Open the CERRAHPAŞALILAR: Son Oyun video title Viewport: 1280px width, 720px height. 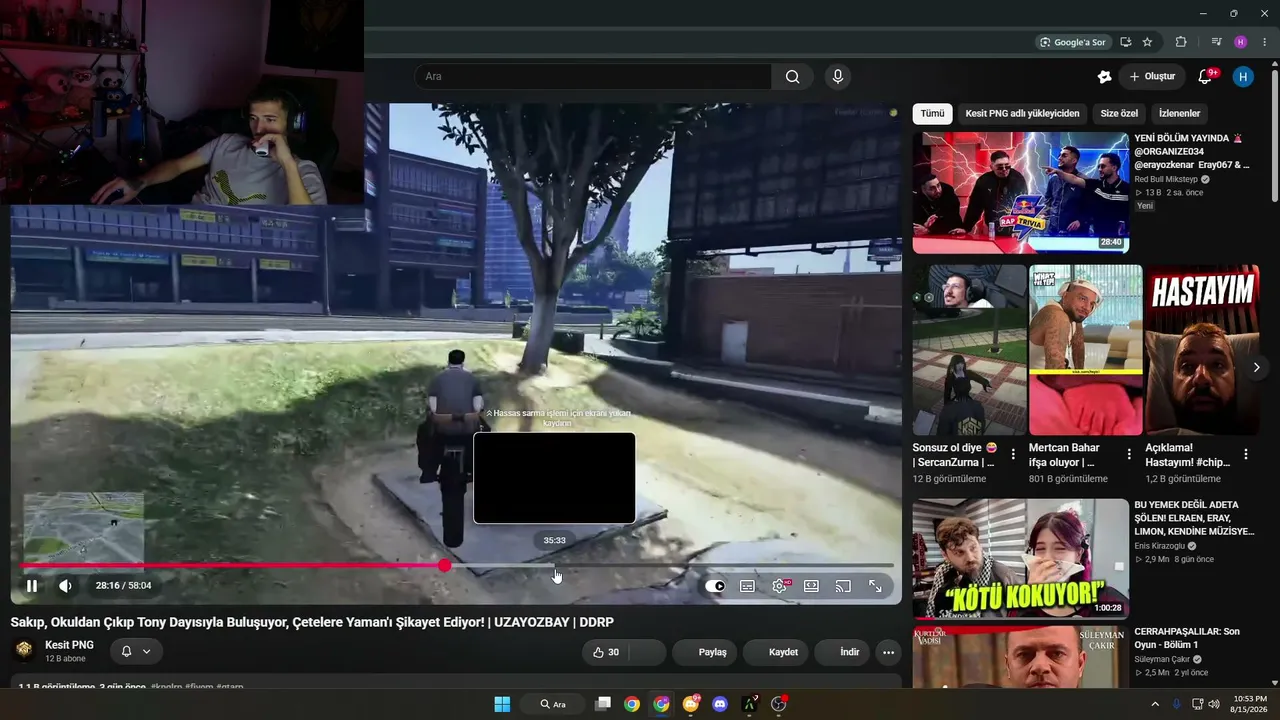coord(1187,638)
